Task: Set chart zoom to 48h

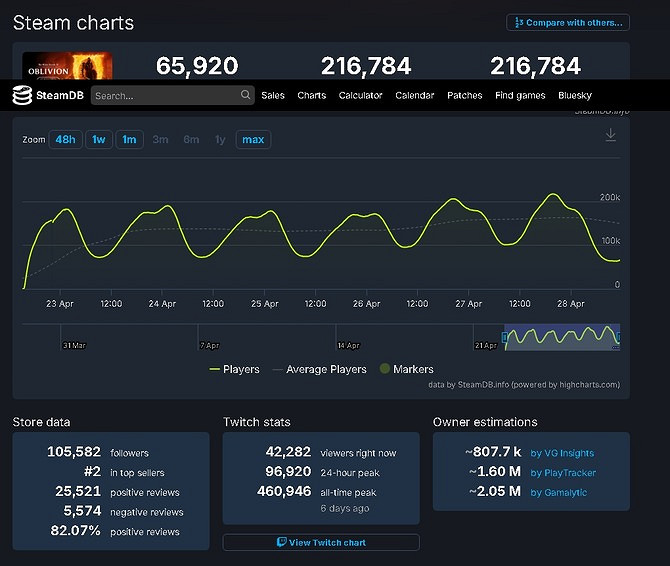Action: click(x=65, y=140)
